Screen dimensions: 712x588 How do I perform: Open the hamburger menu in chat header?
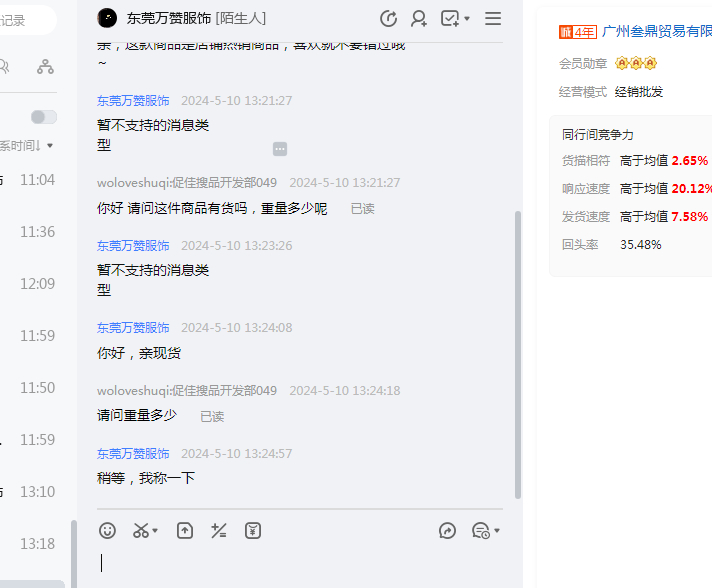(x=493, y=19)
